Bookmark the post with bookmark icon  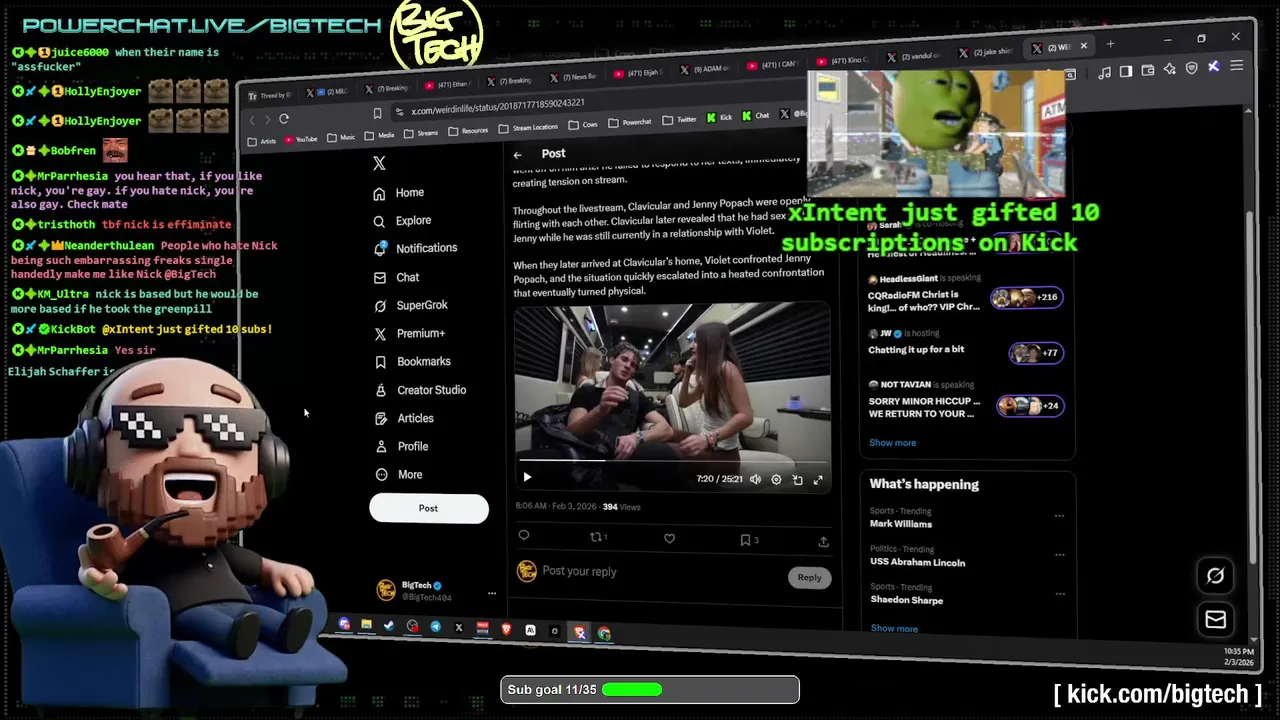tap(746, 540)
